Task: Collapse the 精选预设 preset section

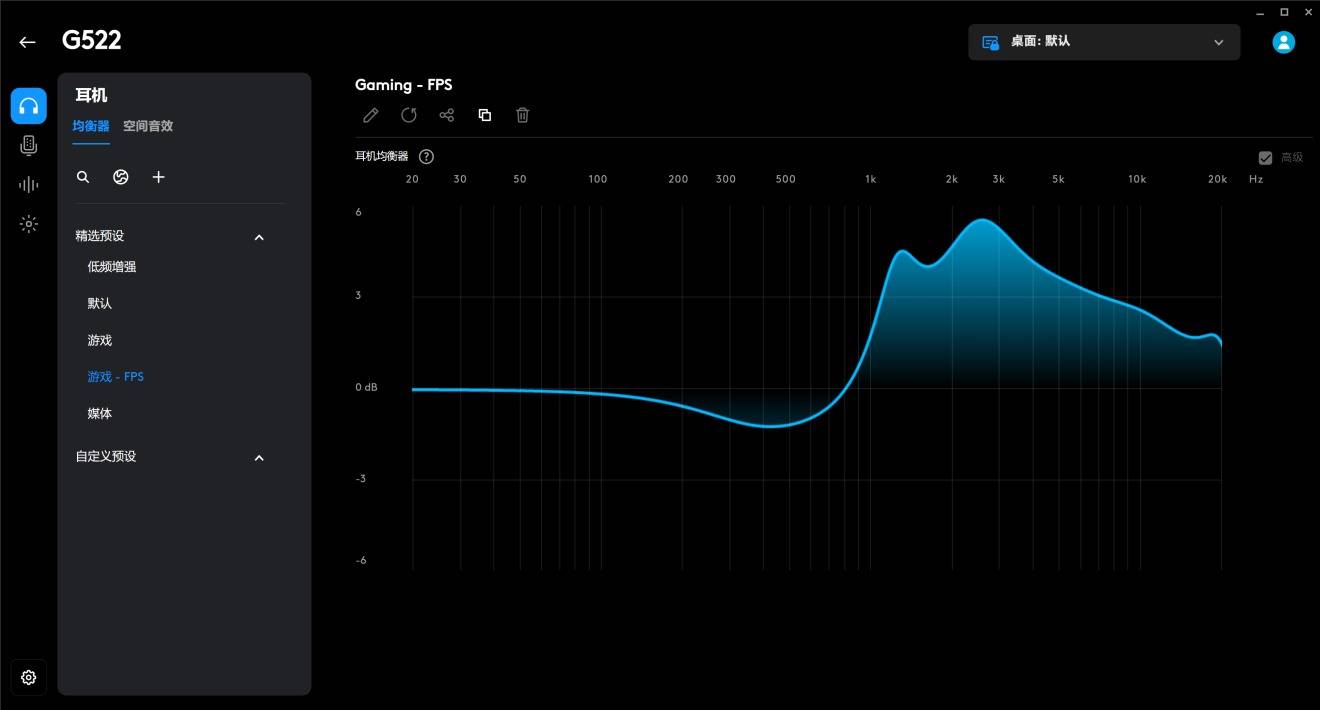Action: point(259,237)
